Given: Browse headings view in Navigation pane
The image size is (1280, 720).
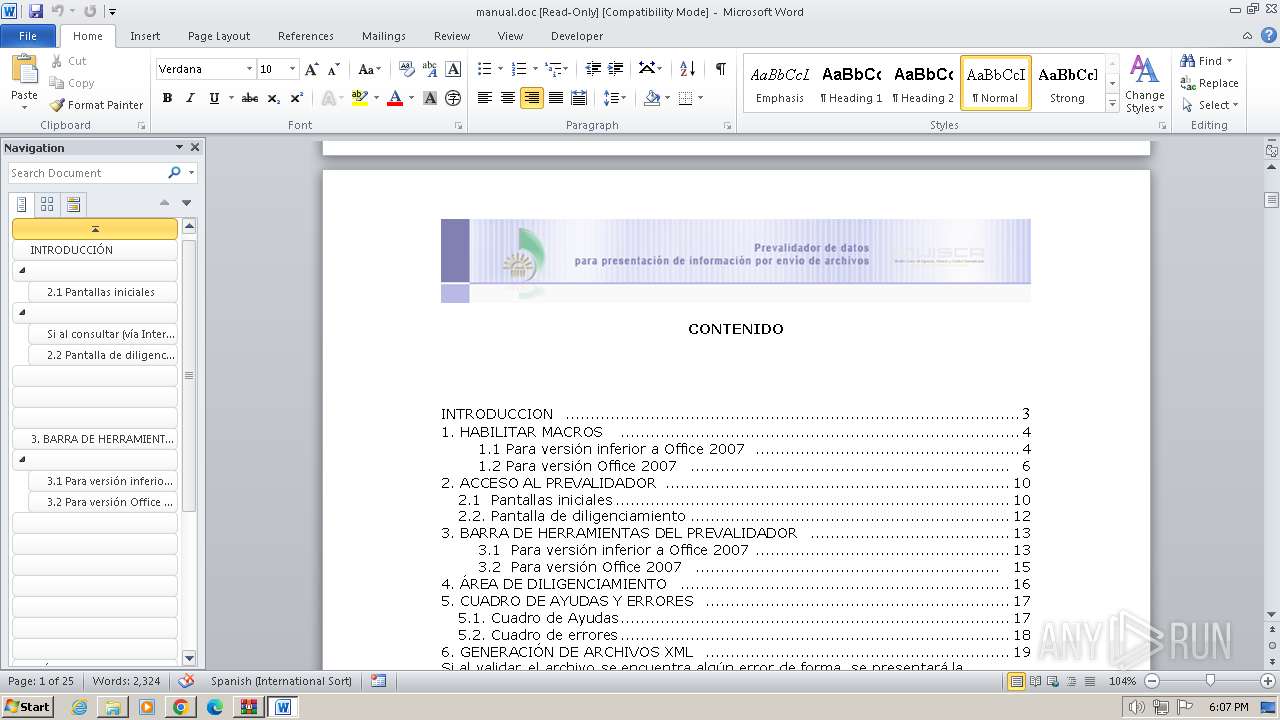Looking at the screenshot, I should 21,205.
